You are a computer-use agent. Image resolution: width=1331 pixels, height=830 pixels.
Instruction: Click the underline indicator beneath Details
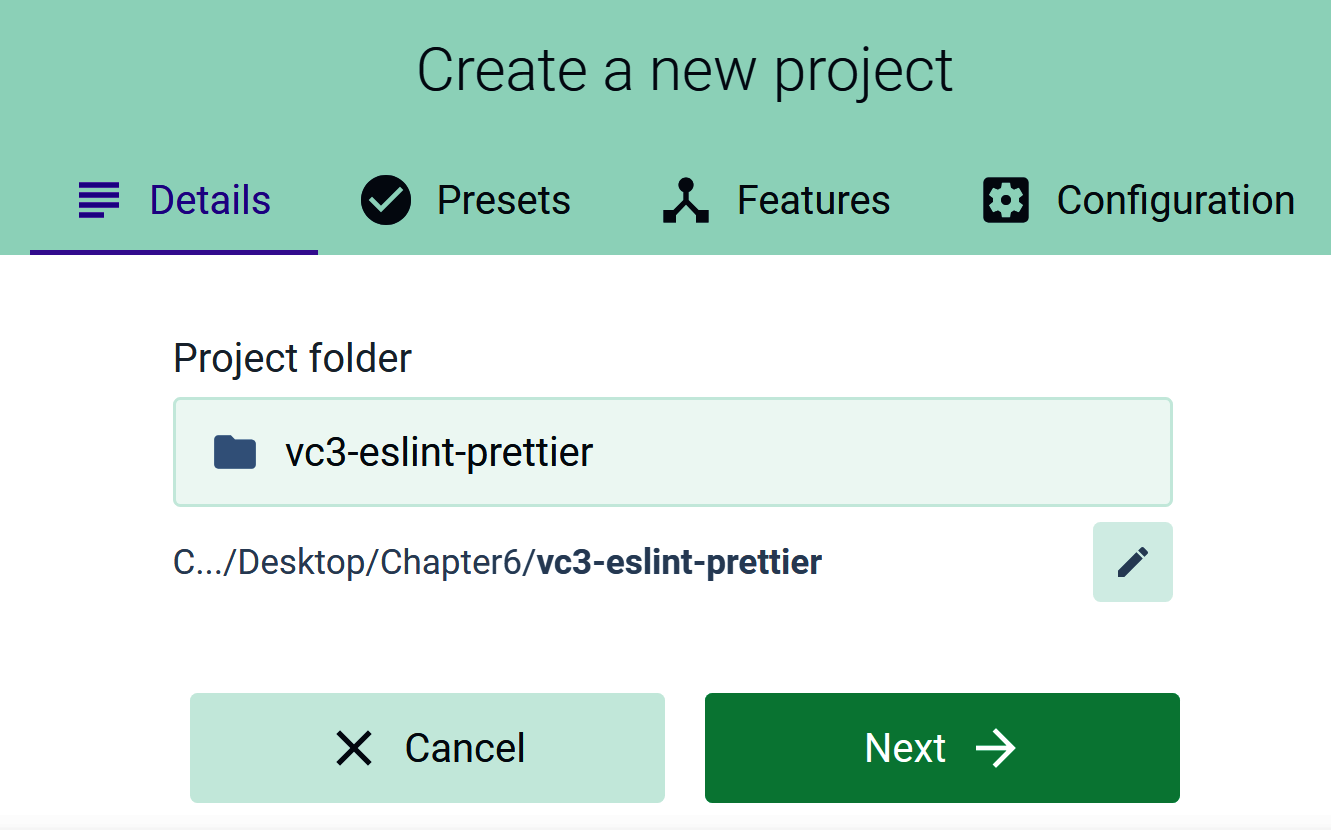[174, 252]
